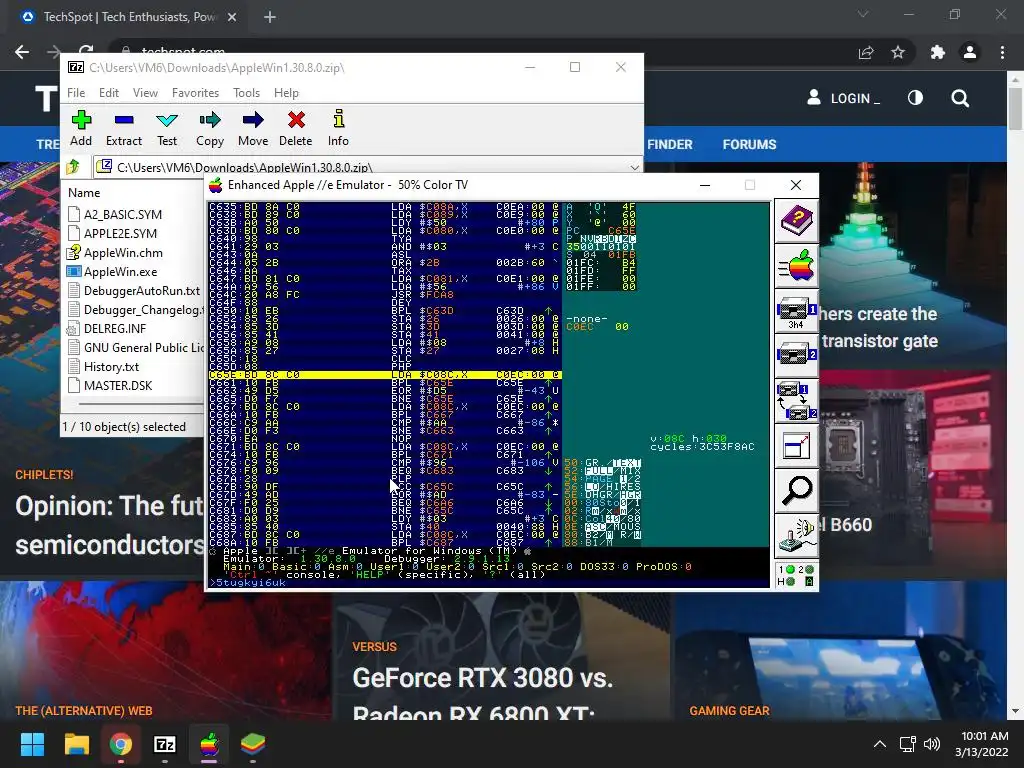Open TechSpot FORUMS nav link

[x=749, y=144]
